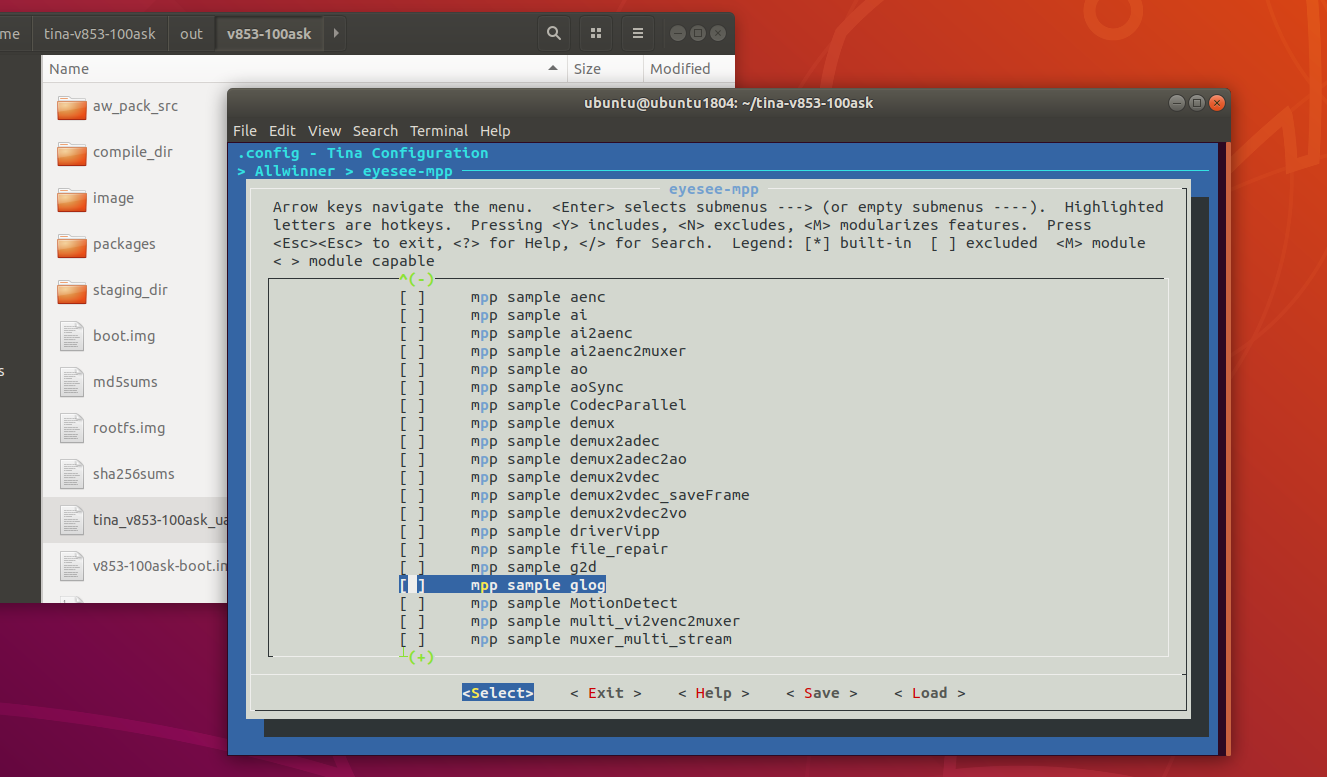Choose the < Help > button

pos(714,693)
